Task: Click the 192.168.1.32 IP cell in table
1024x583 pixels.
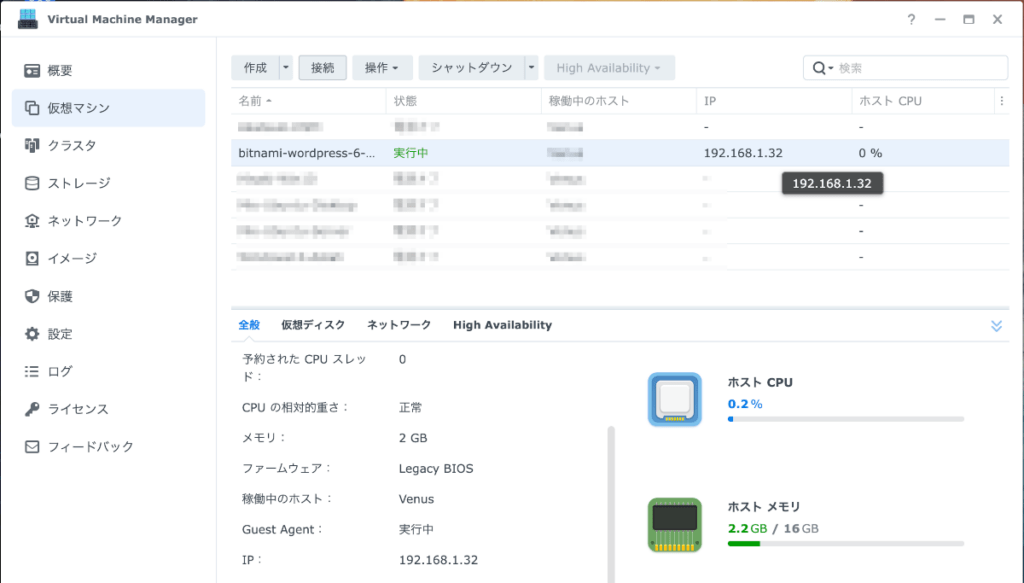Action: point(743,153)
